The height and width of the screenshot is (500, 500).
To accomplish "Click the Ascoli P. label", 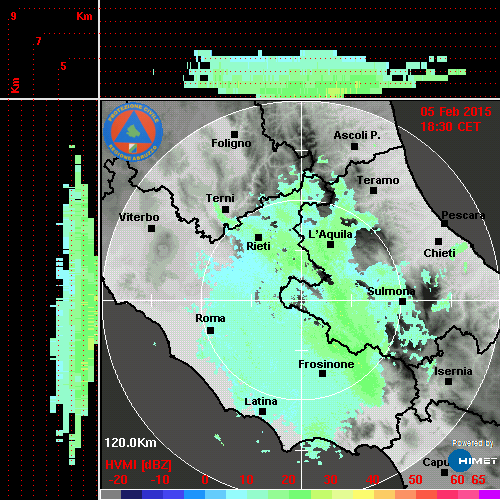I will [357, 135].
